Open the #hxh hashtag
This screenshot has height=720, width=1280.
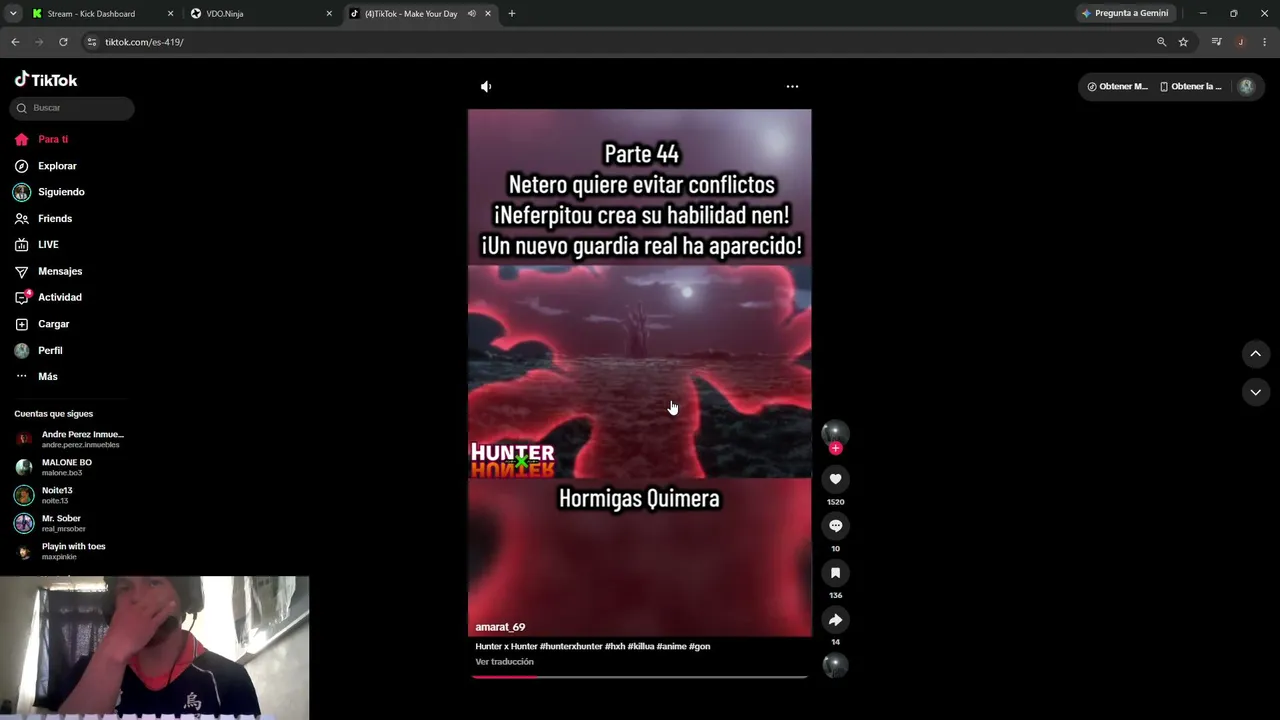coord(615,646)
